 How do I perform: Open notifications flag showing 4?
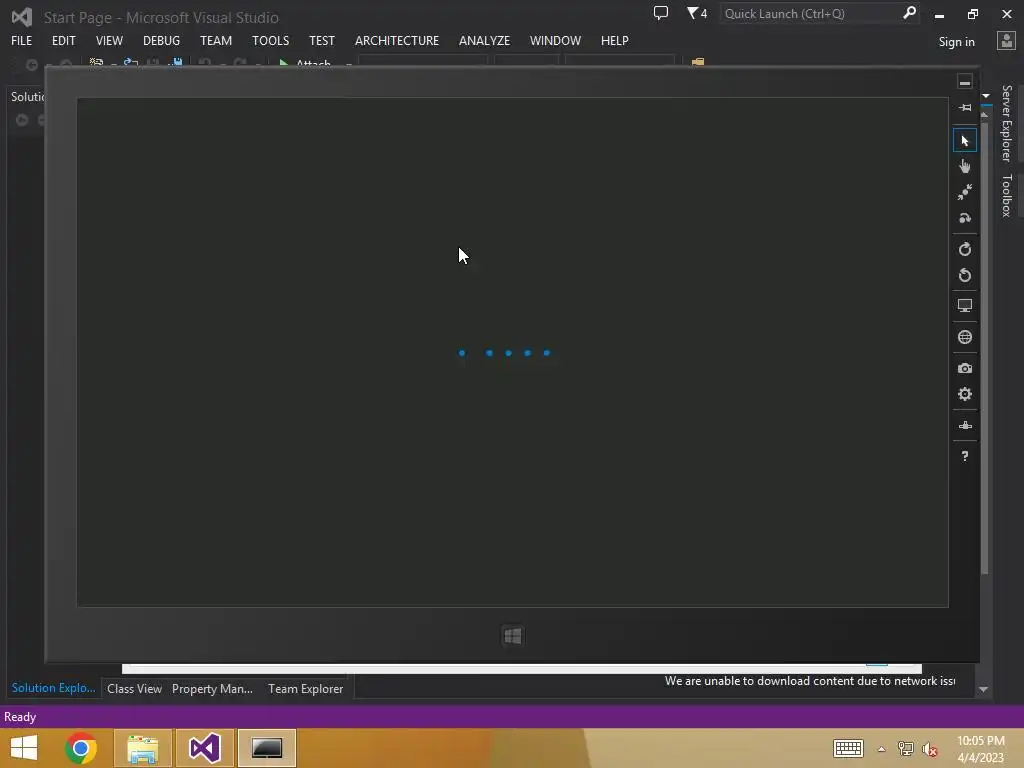point(697,13)
